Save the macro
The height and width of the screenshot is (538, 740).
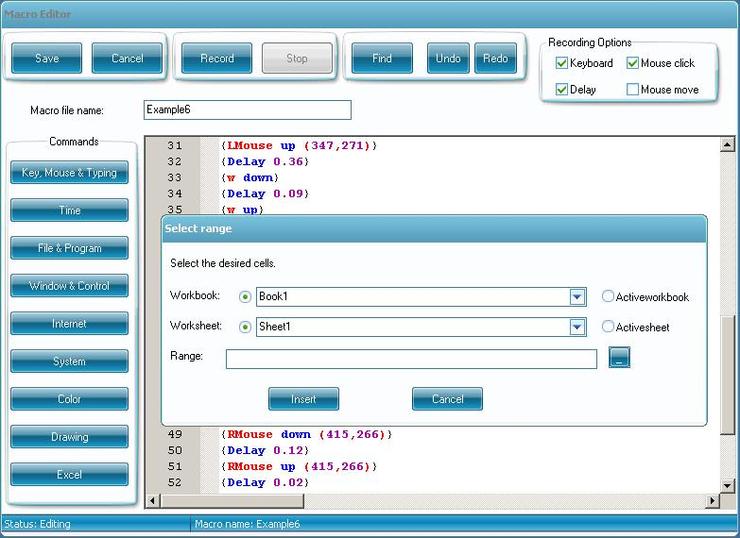point(47,59)
